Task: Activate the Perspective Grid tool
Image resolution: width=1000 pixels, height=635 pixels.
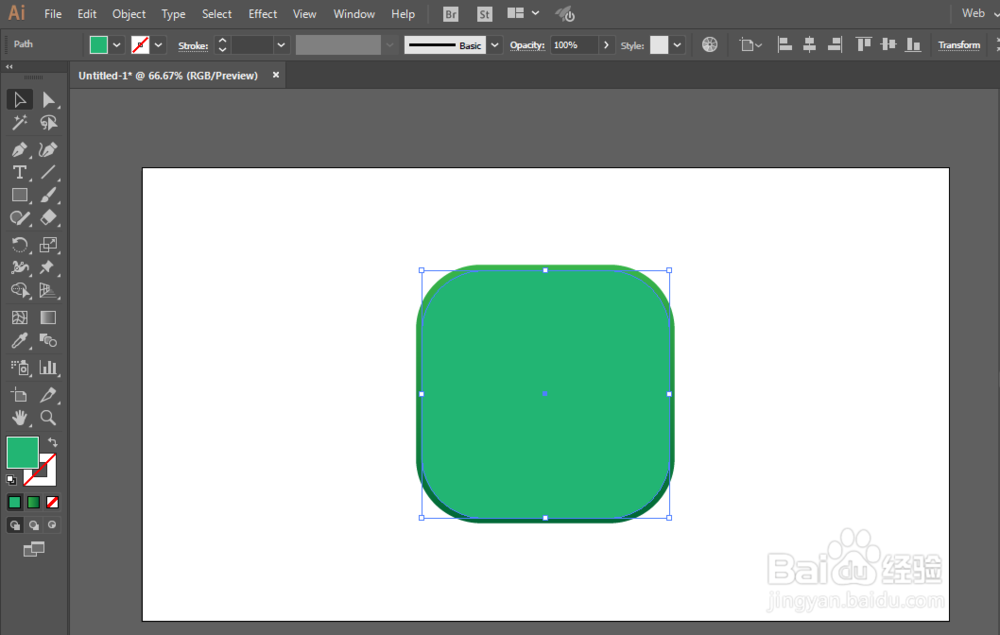Action: point(48,291)
